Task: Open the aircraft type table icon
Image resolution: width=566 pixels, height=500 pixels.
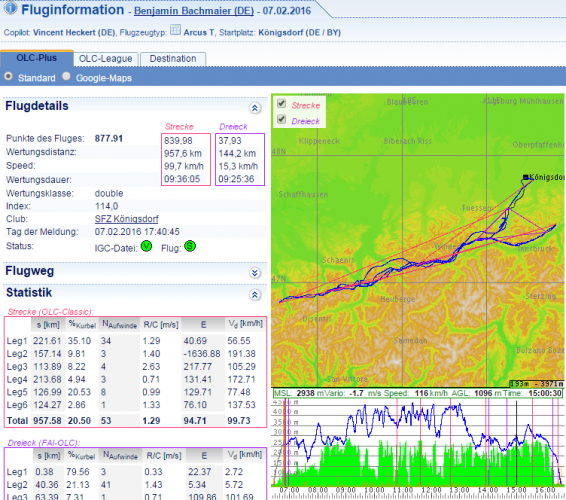Action: (175, 30)
